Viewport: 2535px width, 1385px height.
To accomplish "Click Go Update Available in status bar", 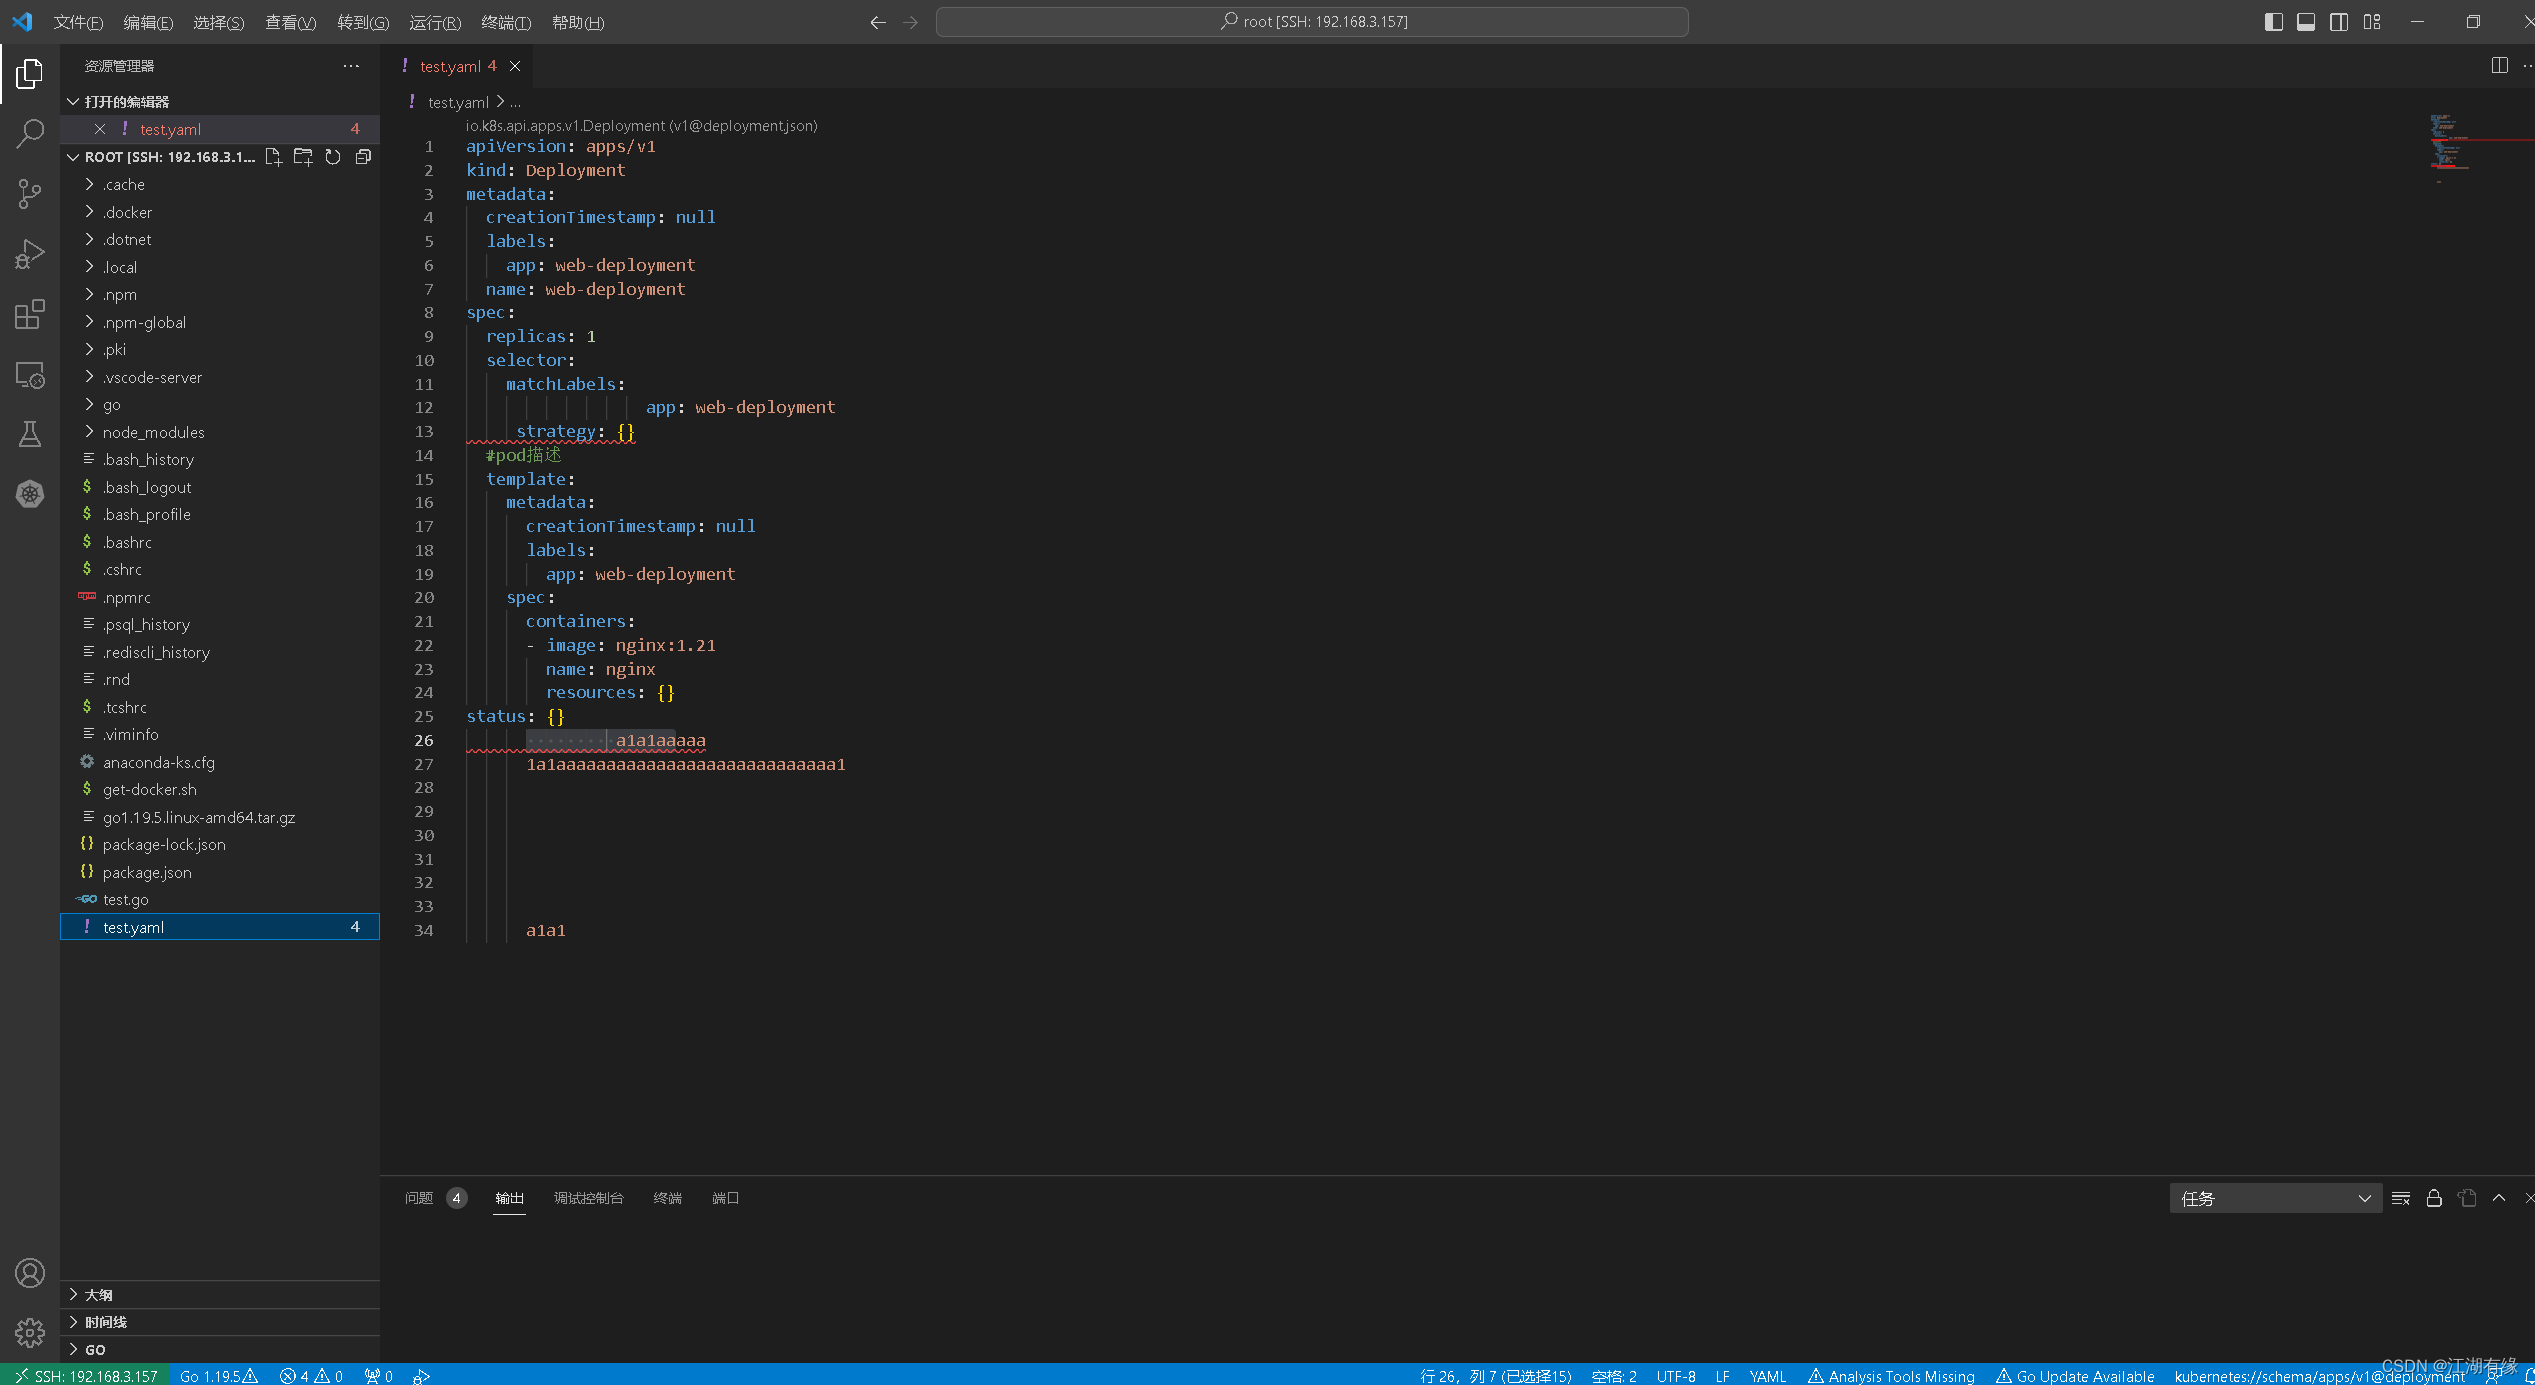I will coord(2075,1376).
